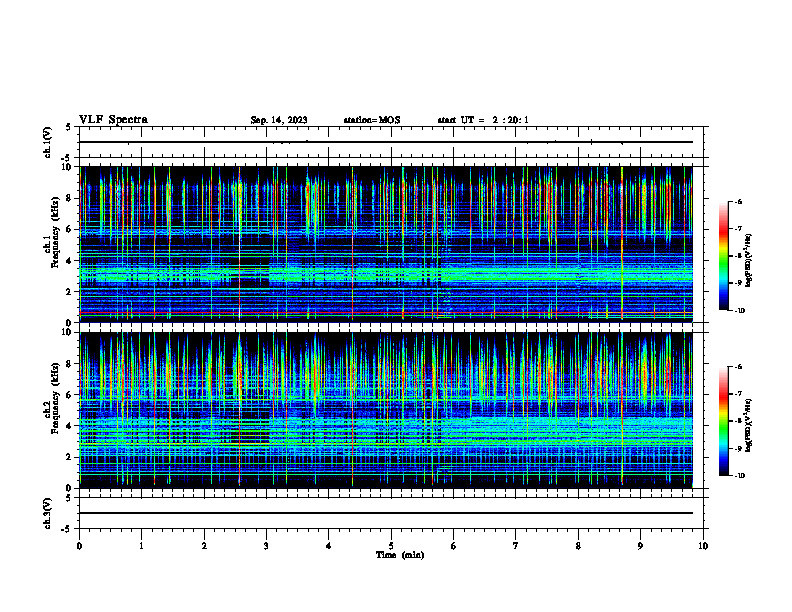This screenshot has height=612, width=792.
Task: Click the ch.3 voltage waveform trace line
Action: [386, 513]
